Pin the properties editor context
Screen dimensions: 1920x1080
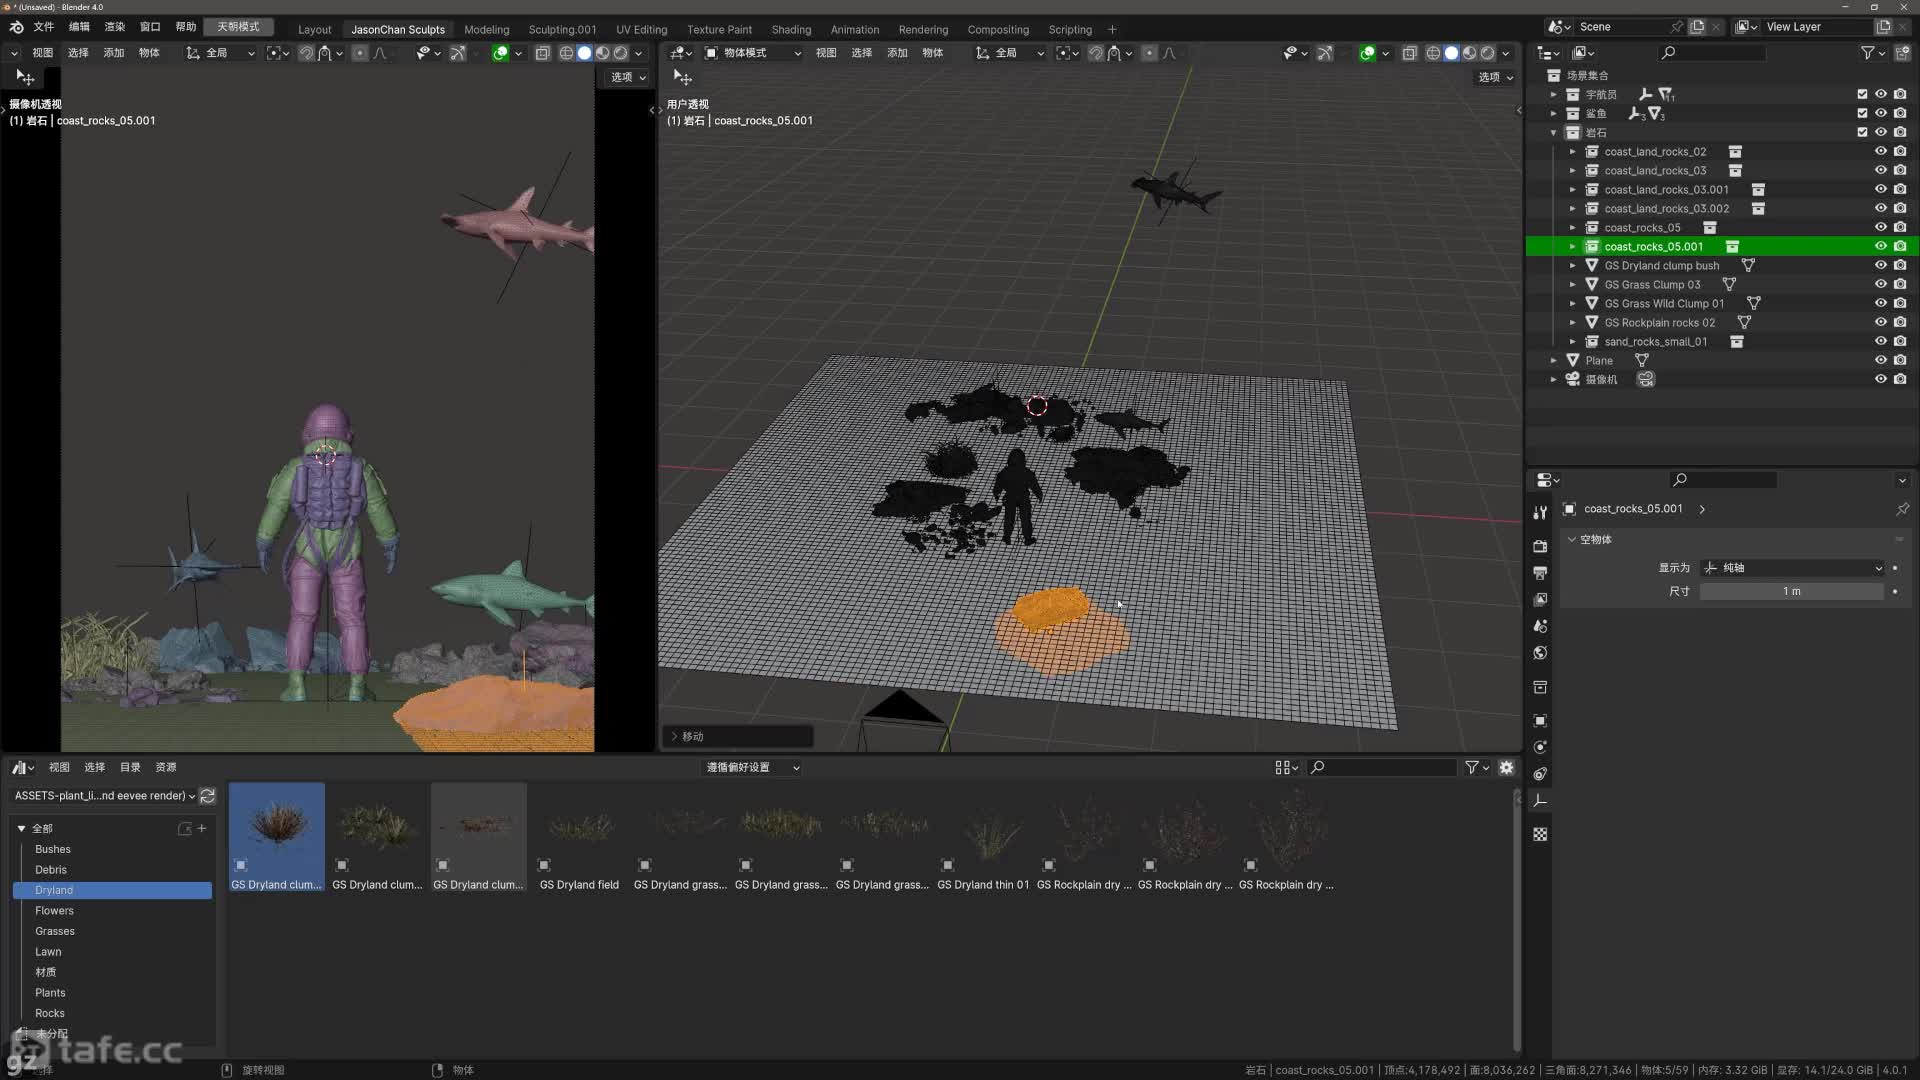coord(1902,509)
